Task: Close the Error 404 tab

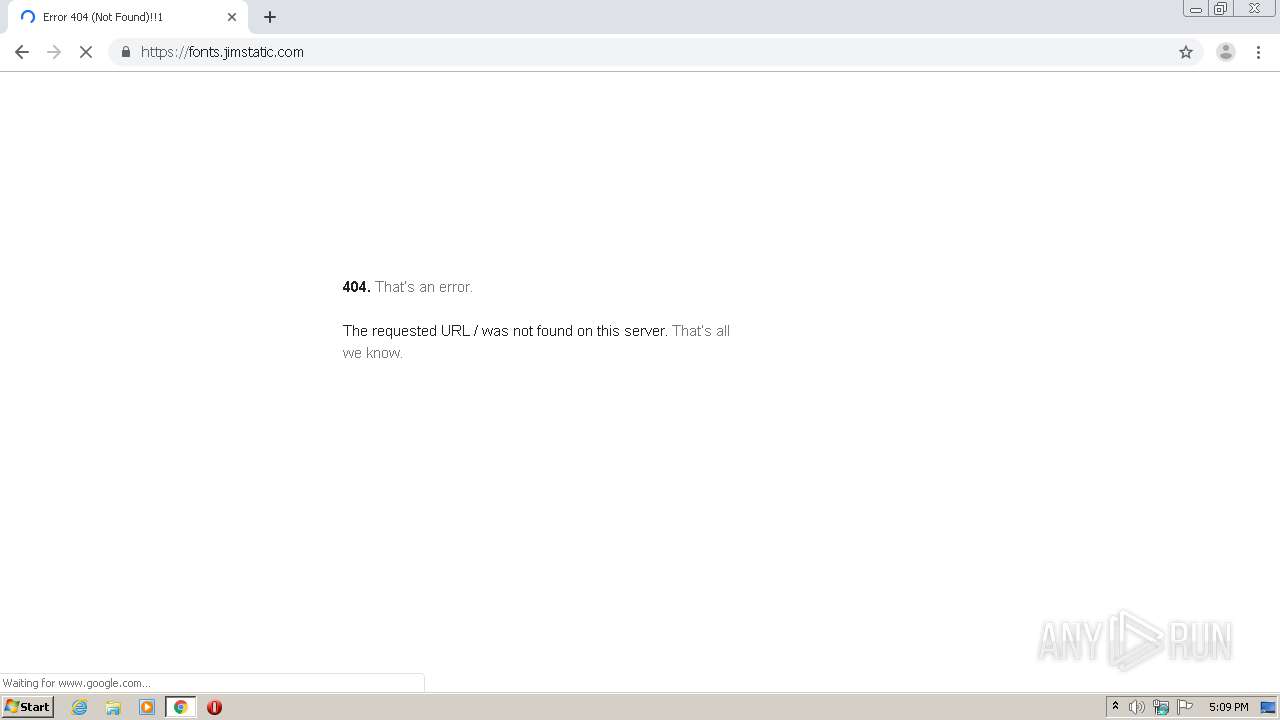Action: (x=232, y=17)
